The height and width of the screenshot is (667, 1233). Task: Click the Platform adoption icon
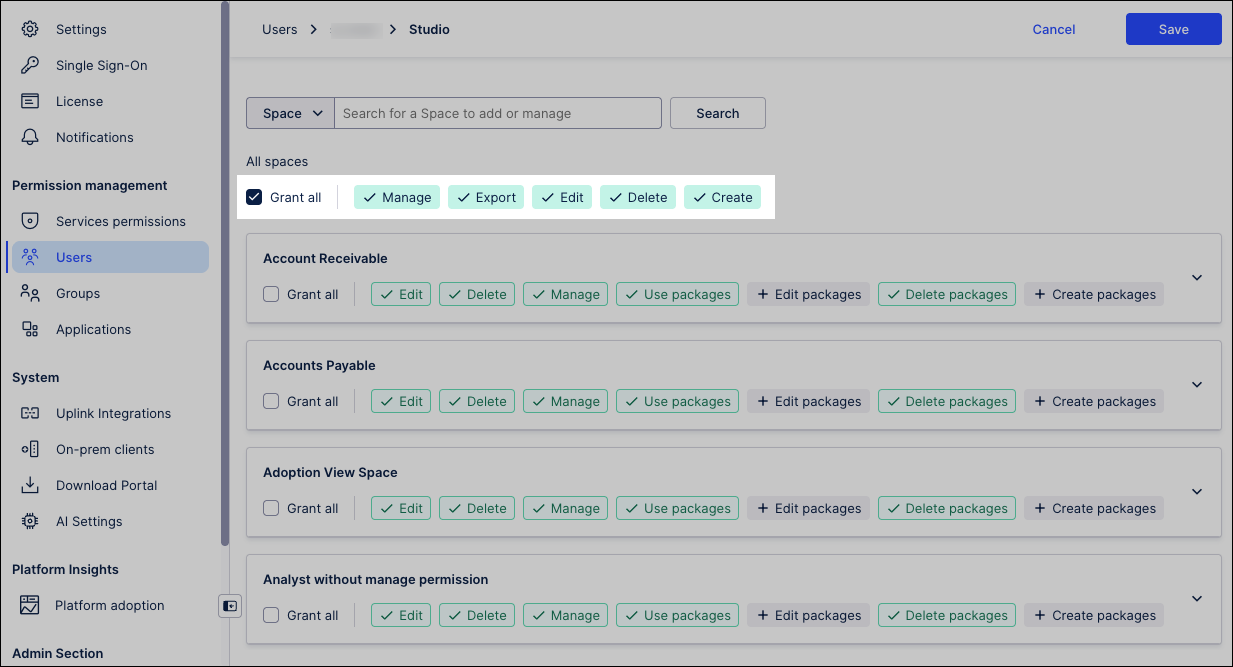click(30, 605)
